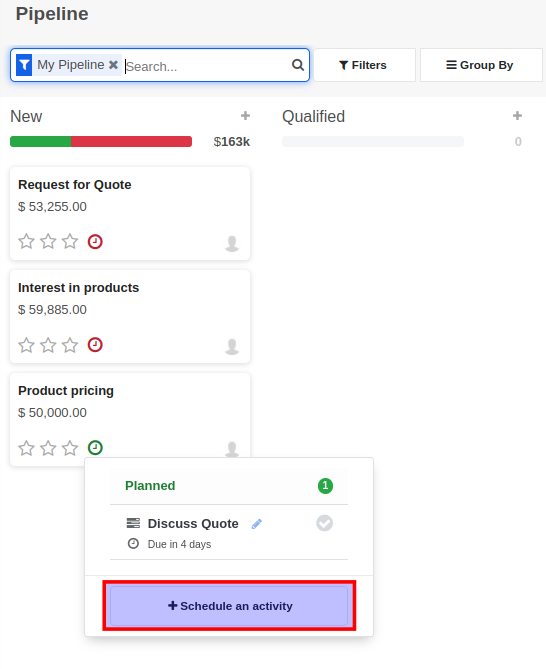This screenshot has width=546, height=669.
Task: Add a new lead in the New column
Action: point(245,116)
